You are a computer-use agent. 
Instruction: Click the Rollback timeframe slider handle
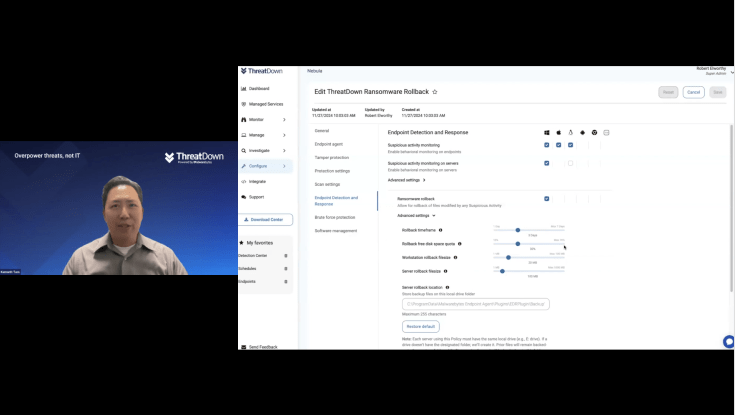click(518, 230)
